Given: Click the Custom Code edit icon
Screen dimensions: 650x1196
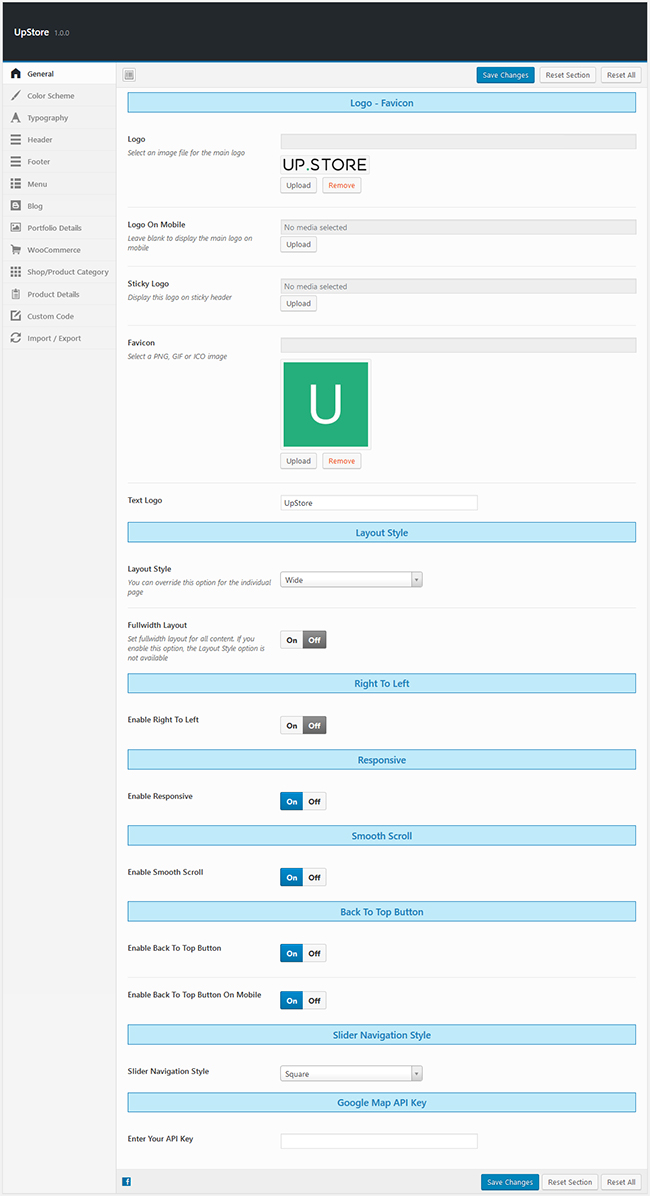Looking at the screenshot, I should coord(15,316).
